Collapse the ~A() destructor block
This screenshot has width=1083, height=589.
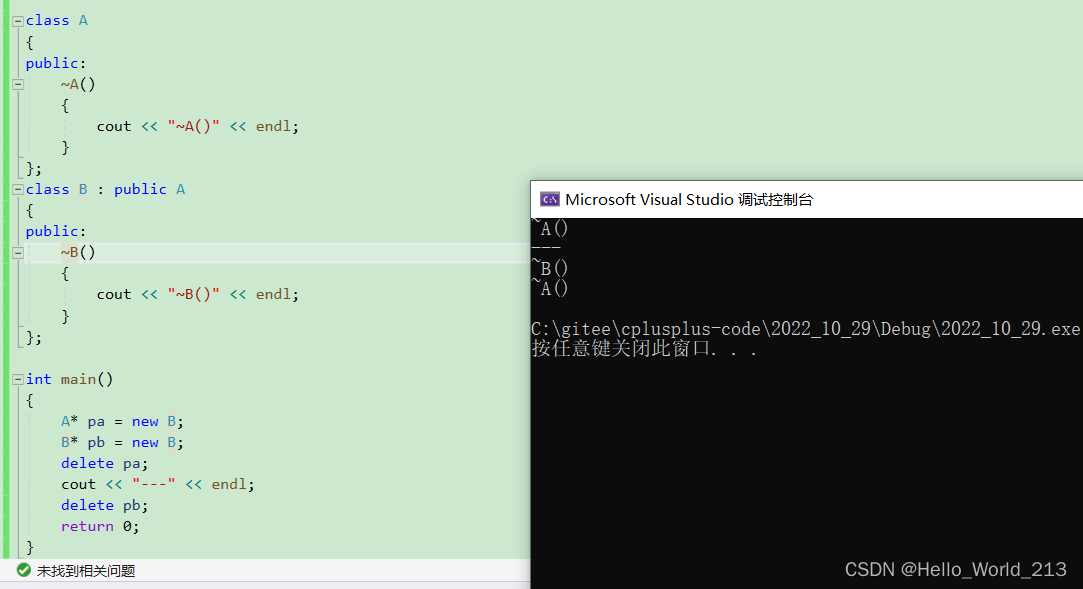(18, 84)
